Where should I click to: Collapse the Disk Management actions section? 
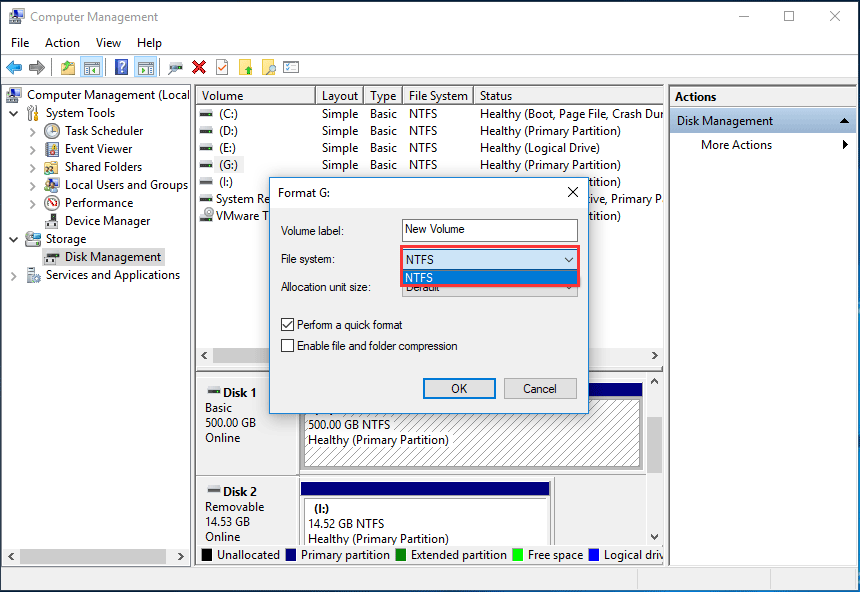(844, 121)
